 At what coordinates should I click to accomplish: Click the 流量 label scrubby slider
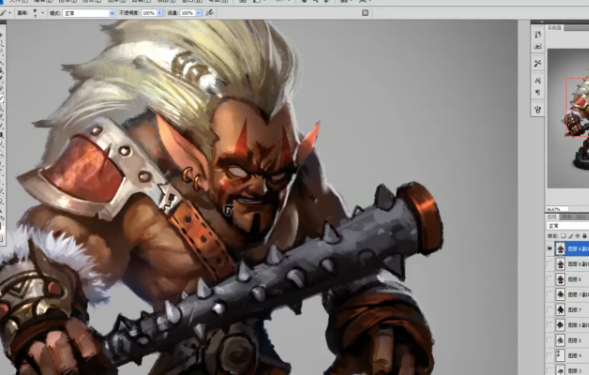pos(173,13)
